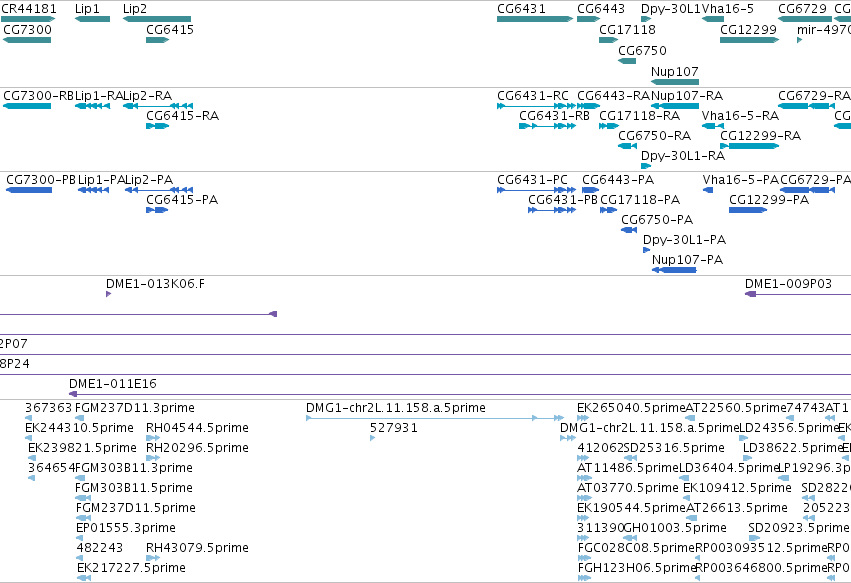This screenshot has width=851, height=583.
Task: Click EST SD20923.5prime
Action: (x=798, y=528)
